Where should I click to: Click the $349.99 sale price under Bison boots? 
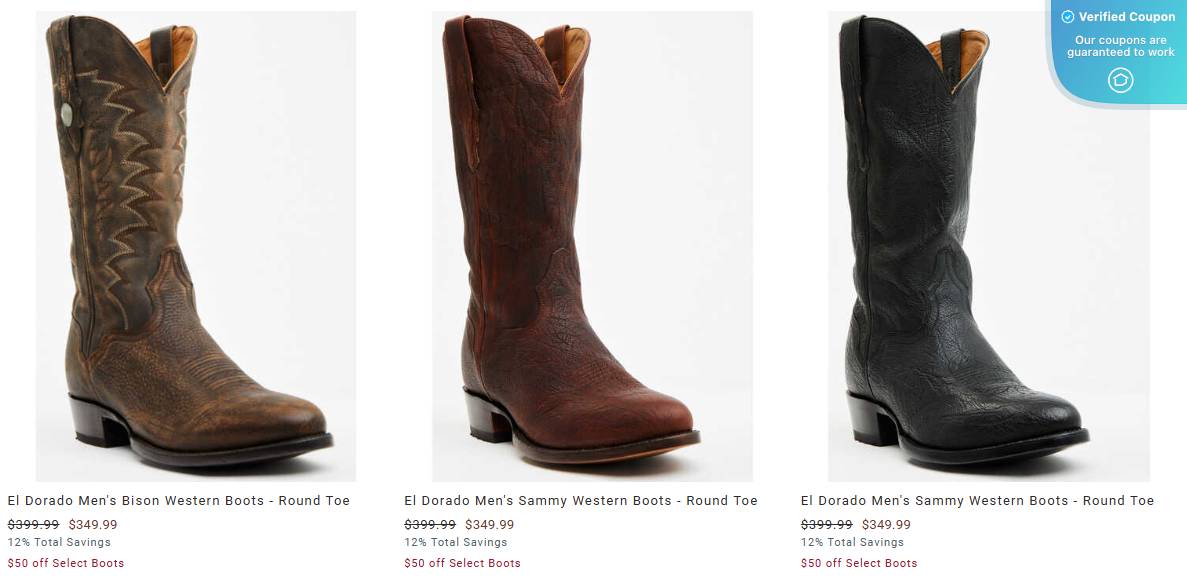coord(95,523)
